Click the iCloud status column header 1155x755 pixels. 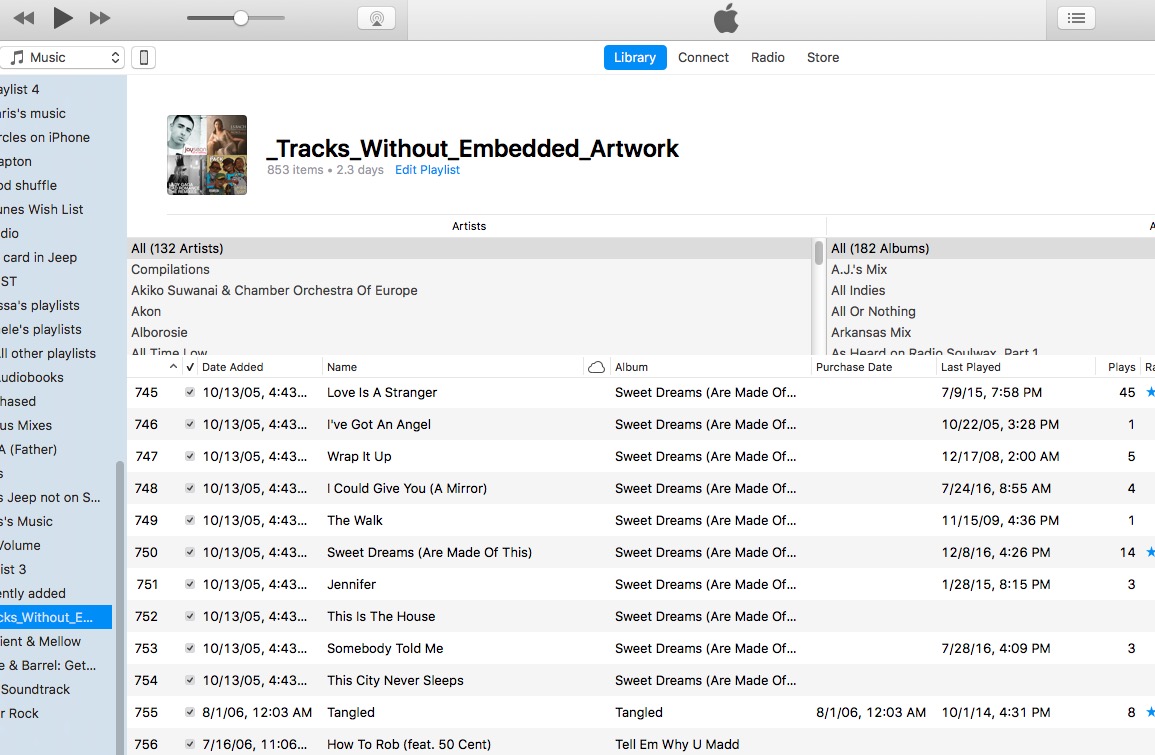(597, 367)
